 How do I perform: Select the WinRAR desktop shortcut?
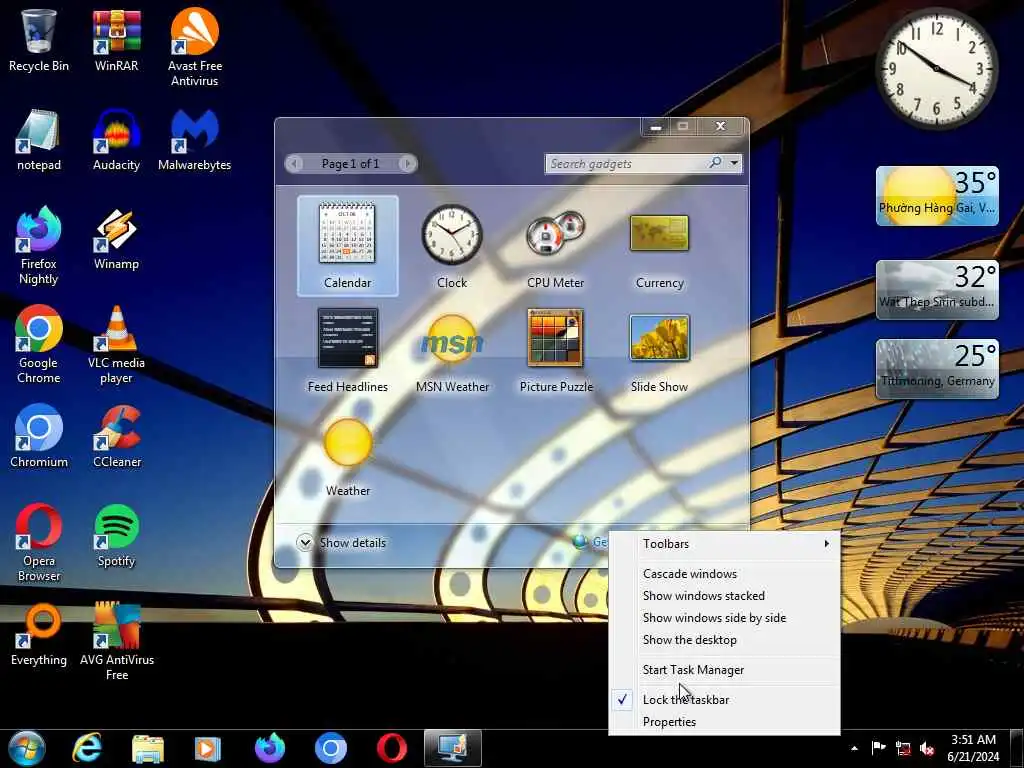116,39
